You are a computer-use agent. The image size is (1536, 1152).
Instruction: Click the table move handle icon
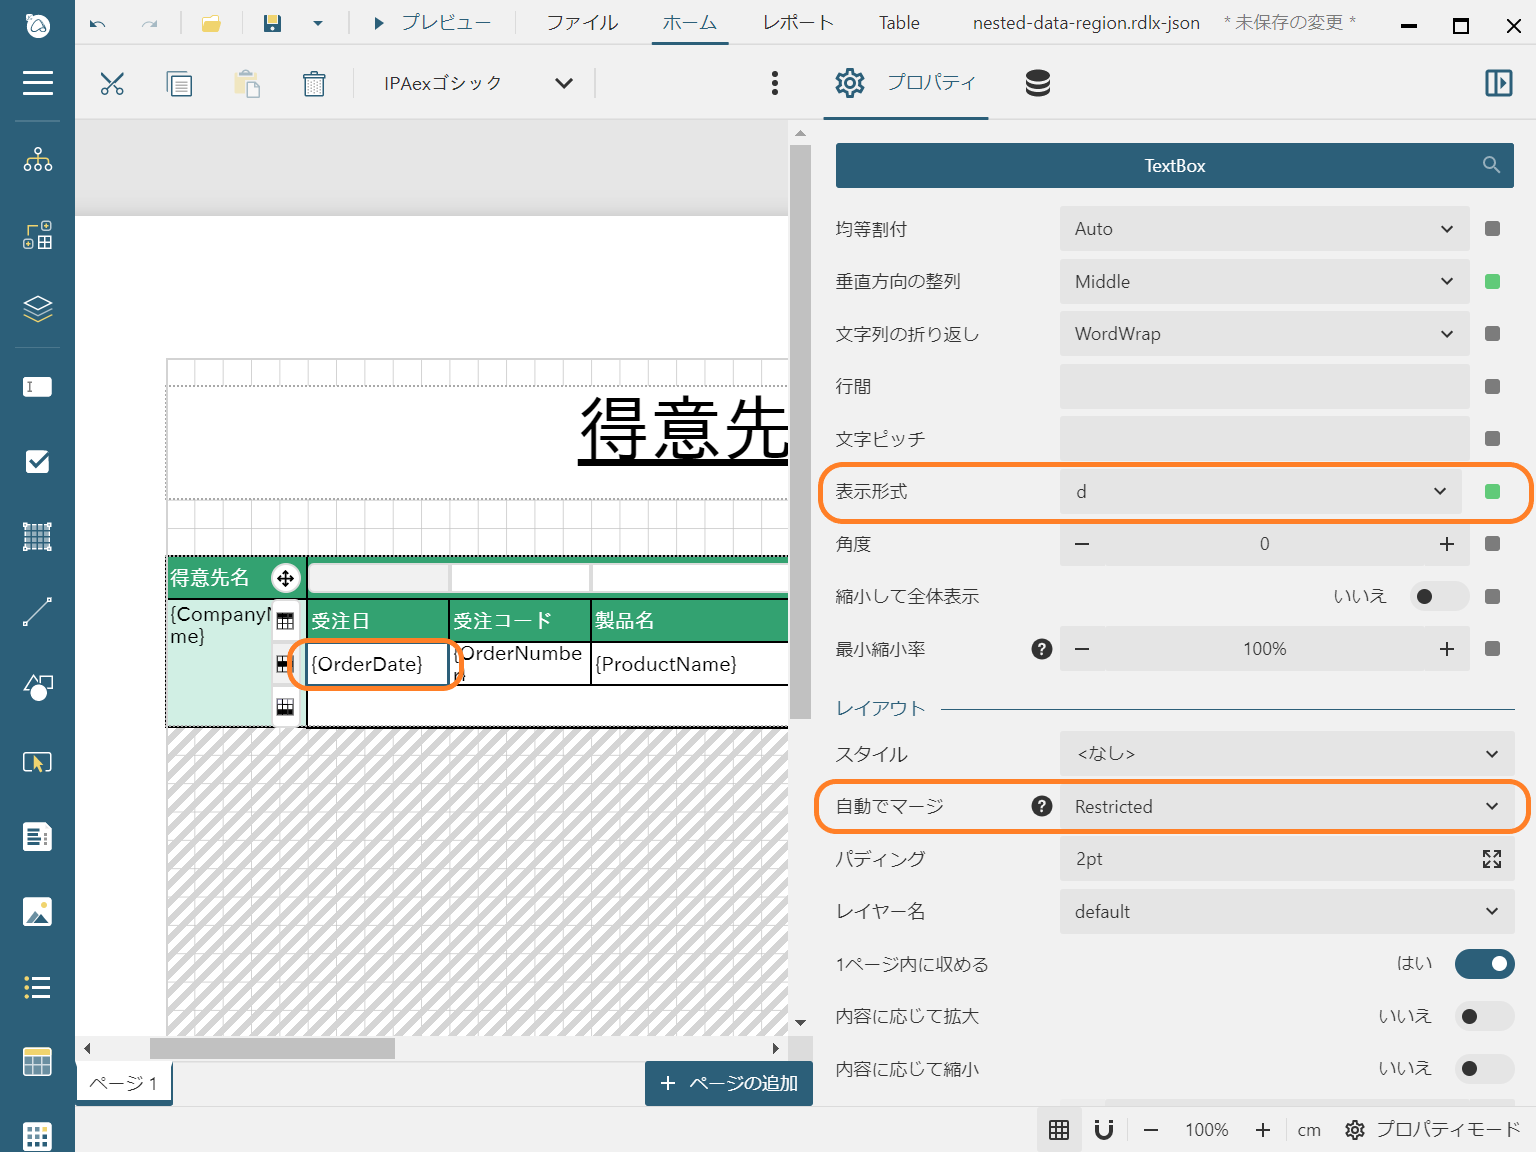(285, 578)
